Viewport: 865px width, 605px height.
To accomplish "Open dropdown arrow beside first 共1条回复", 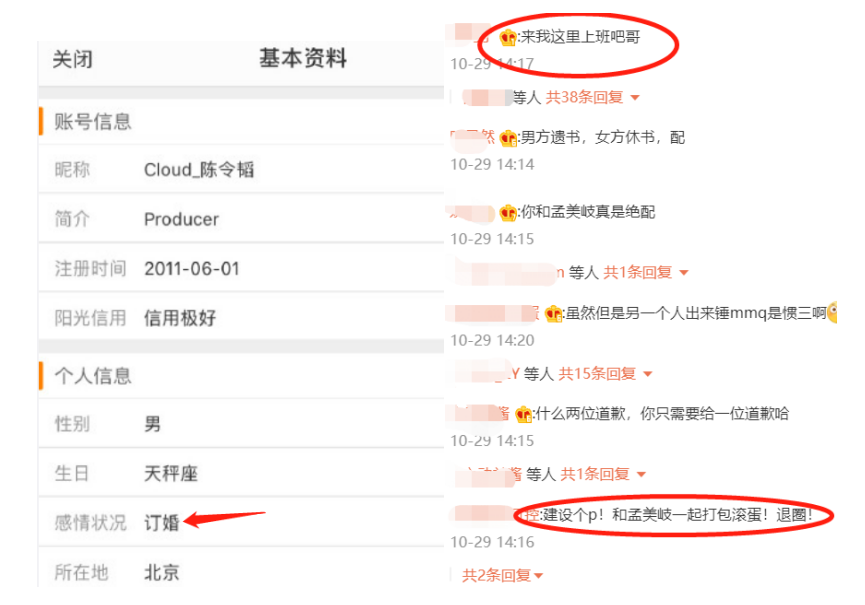I will point(684,272).
